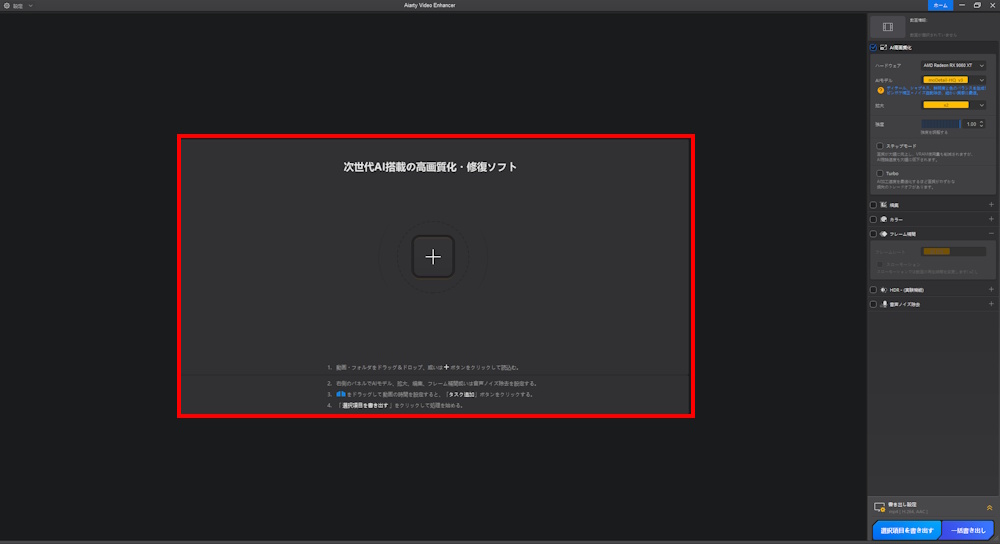Click the 強度 strength slider
Screen dimensions: 1000x544
(x=941, y=124)
